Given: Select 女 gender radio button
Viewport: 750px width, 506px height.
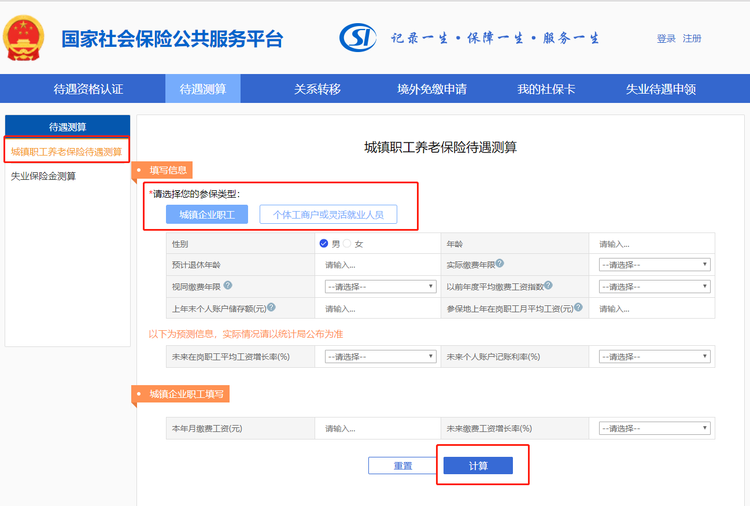Looking at the screenshot, I should click(x=348, y=243).
